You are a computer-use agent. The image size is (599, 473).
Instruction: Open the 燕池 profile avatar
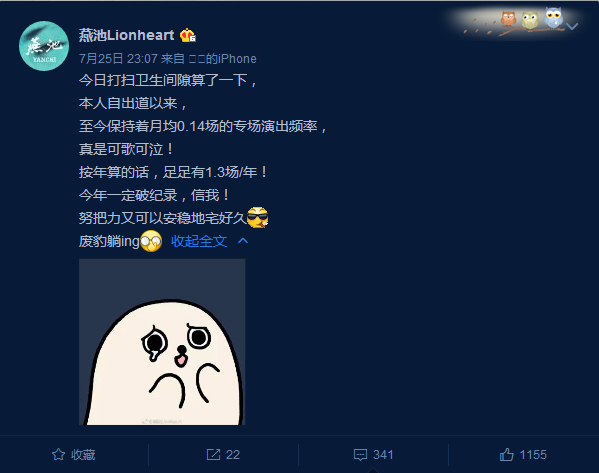44,46
